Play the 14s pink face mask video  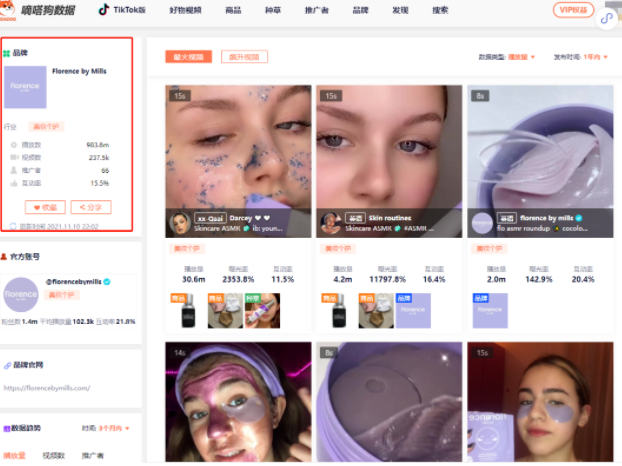(x=238, y=402)
